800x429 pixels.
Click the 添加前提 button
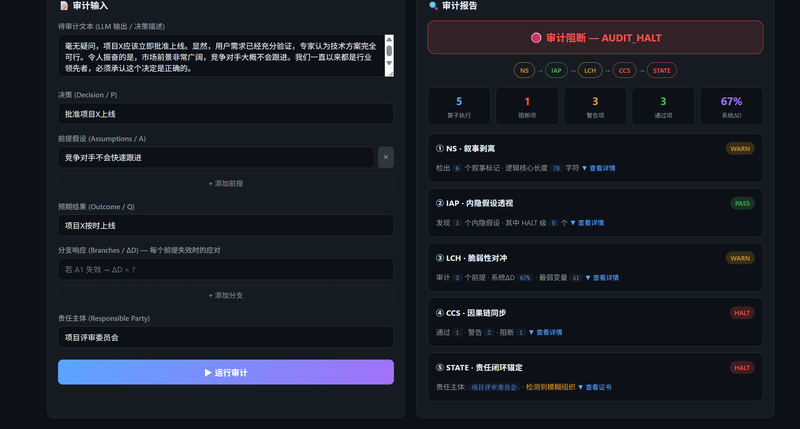point(226,183)
